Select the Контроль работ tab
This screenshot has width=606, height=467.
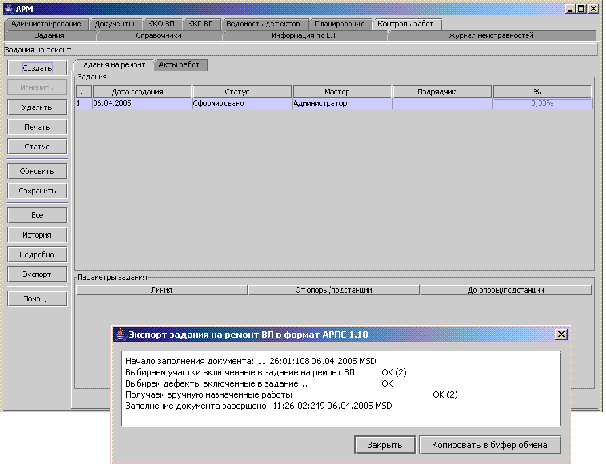[x=406, y=24]
